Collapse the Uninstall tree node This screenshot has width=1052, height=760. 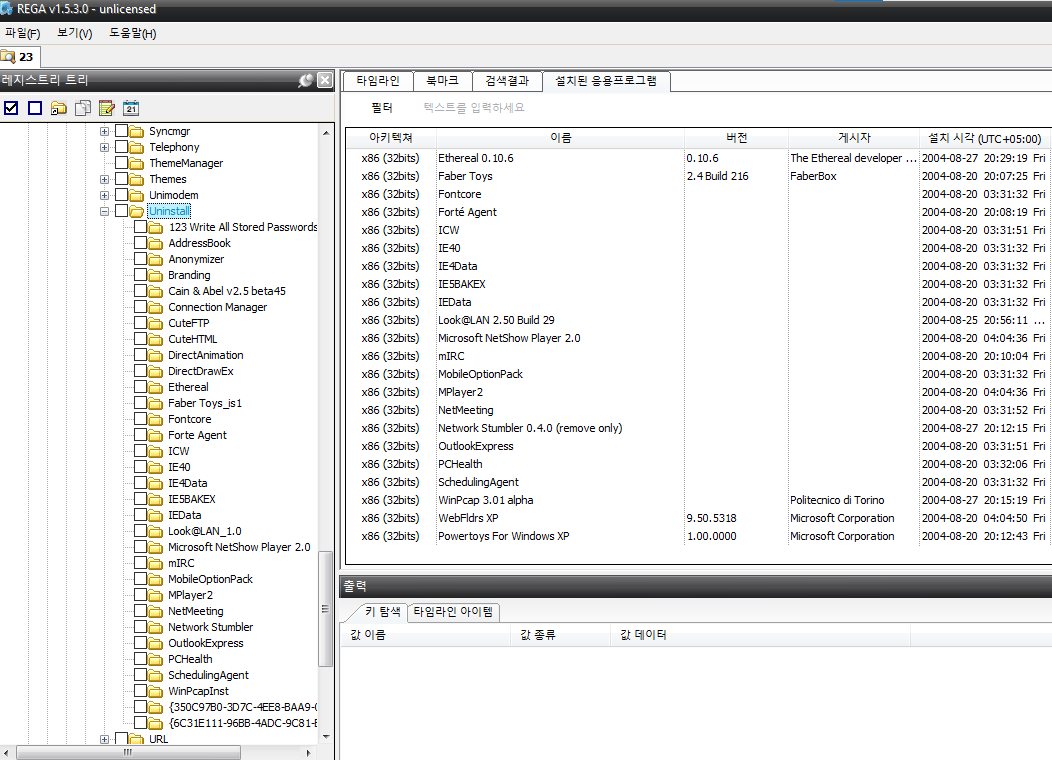coord(105,211)
